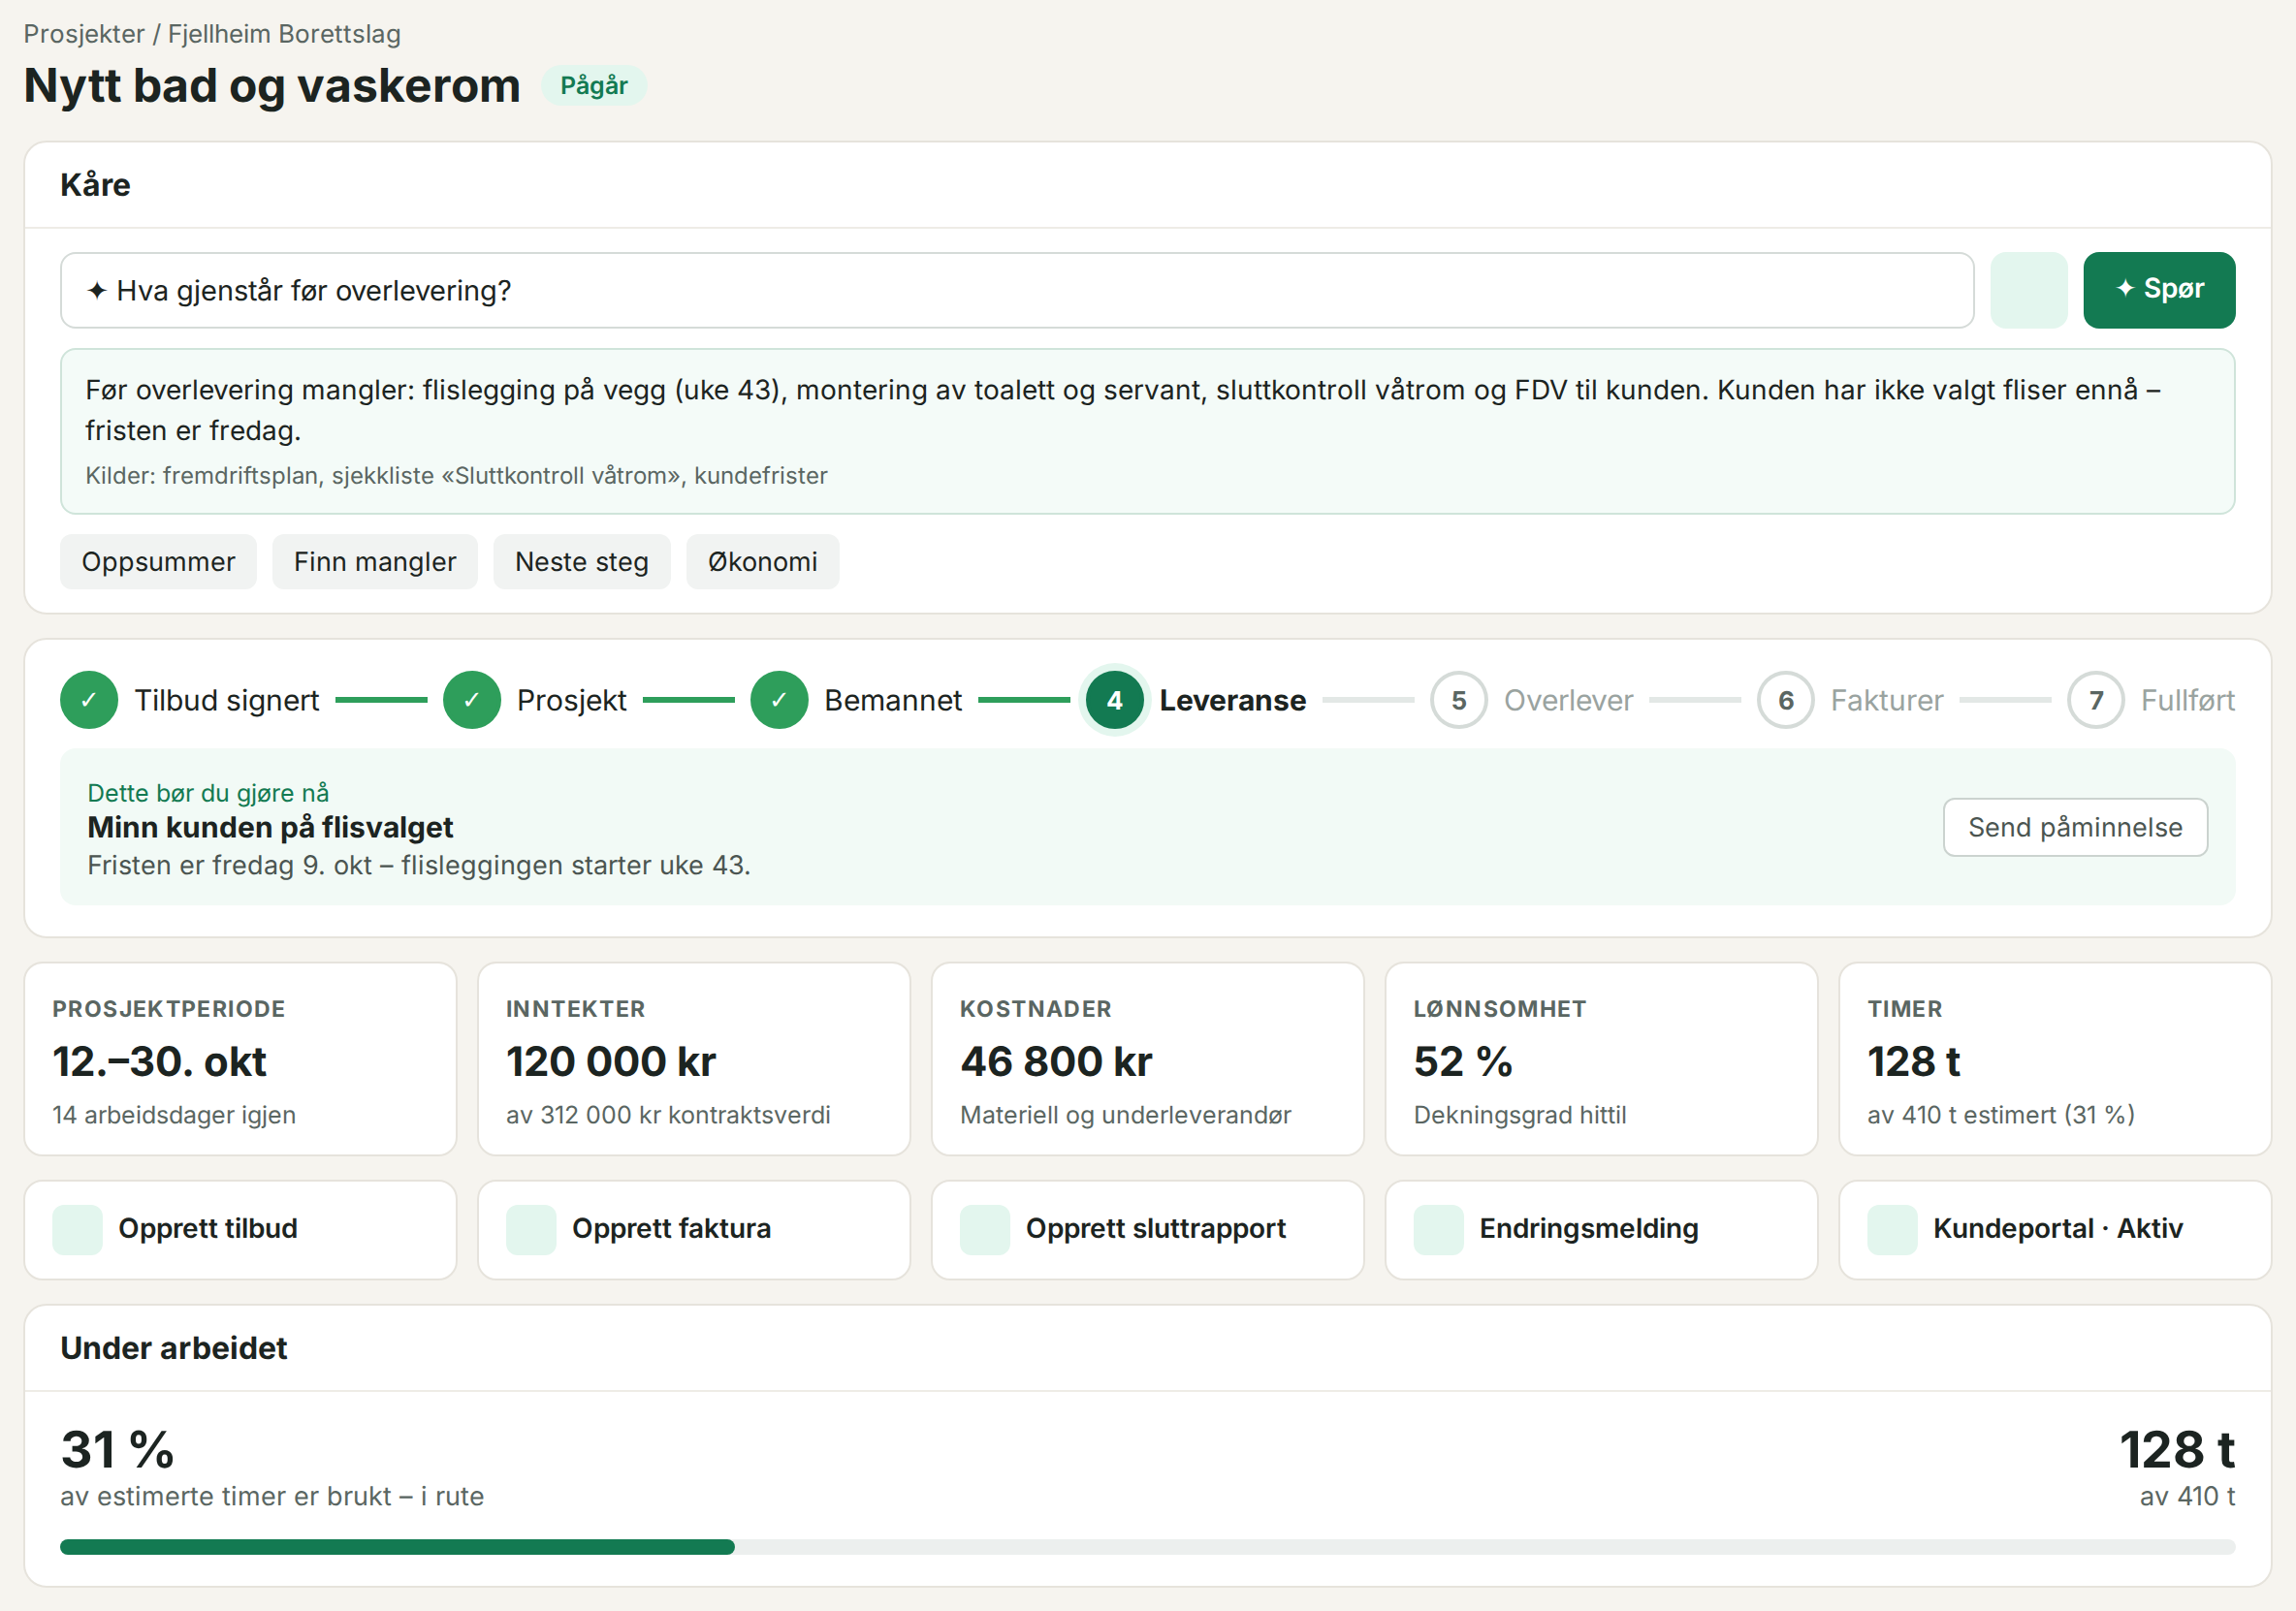The image size is (2296, 1611).
Task: Click the Prosjekt step checkmark icon
Action: tap(472, 700)
